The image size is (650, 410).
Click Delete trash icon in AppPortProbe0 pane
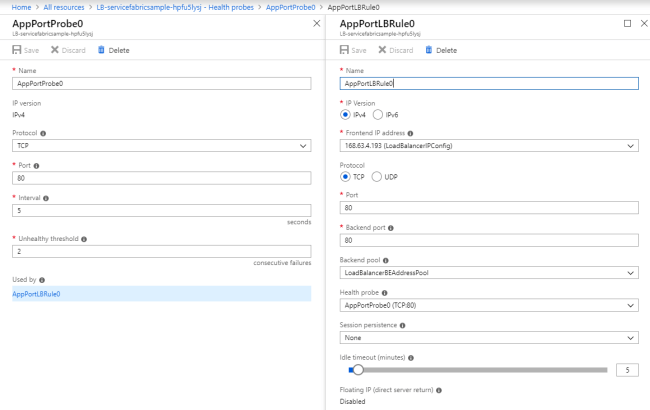coord(101,50)
